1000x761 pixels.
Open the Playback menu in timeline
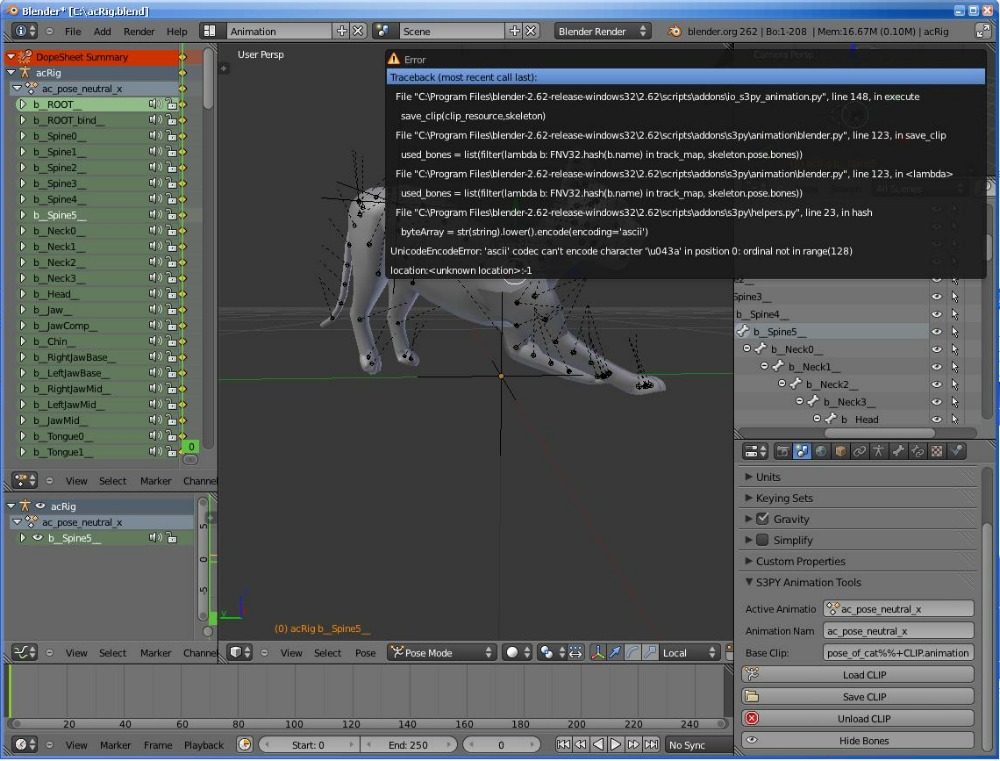pos(204,744)
